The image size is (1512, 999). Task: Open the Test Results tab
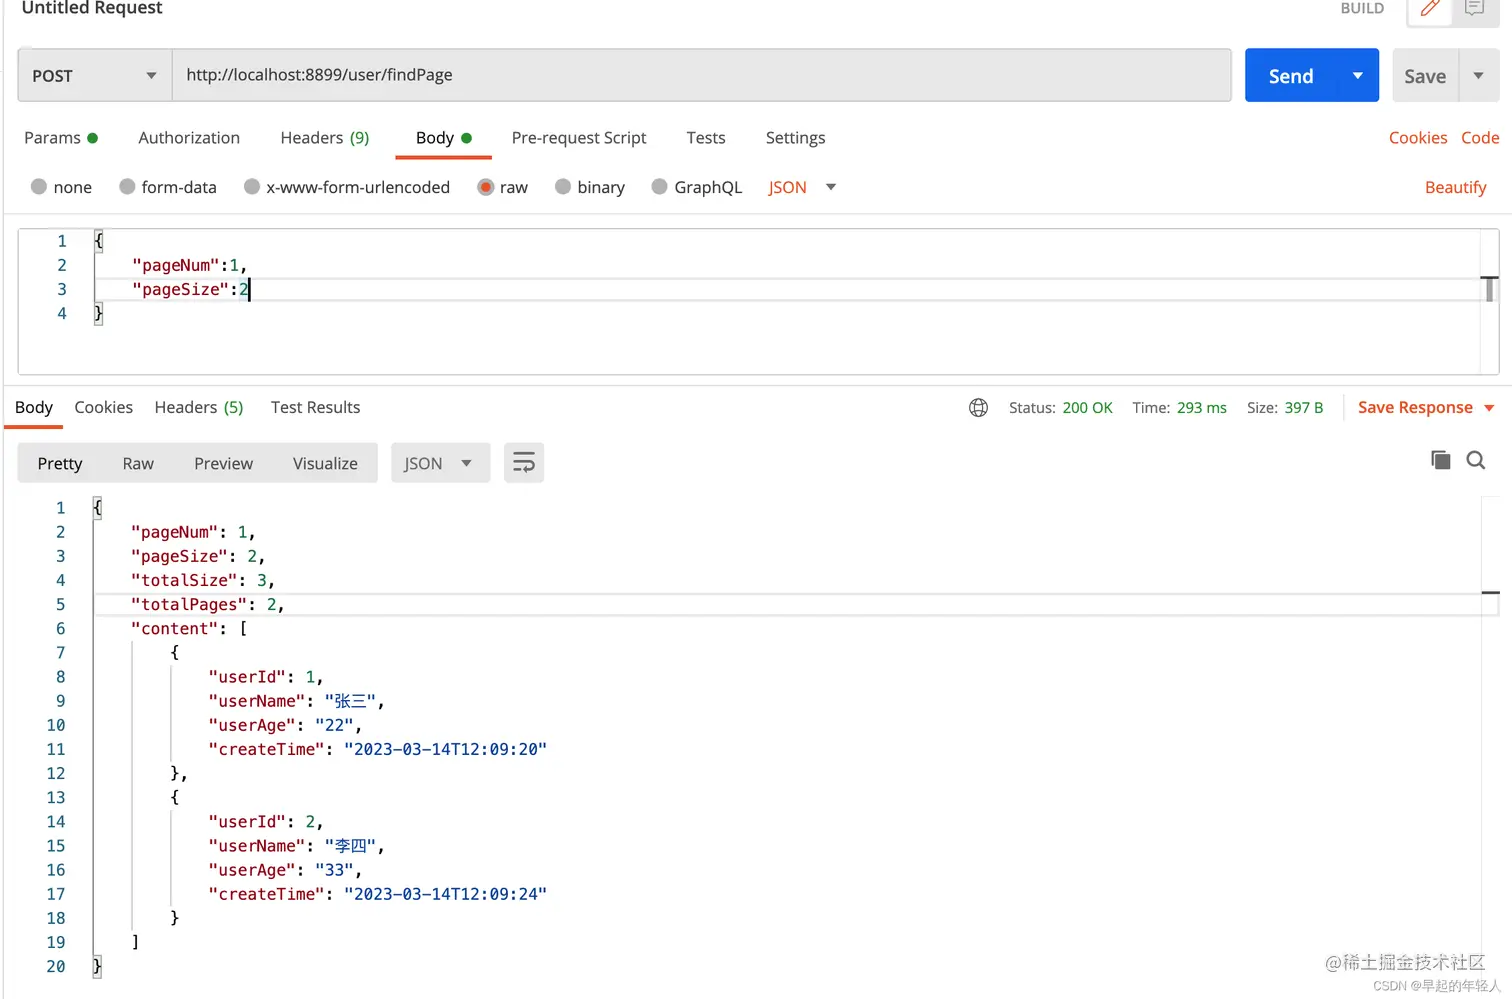click(x=315, y=407)
